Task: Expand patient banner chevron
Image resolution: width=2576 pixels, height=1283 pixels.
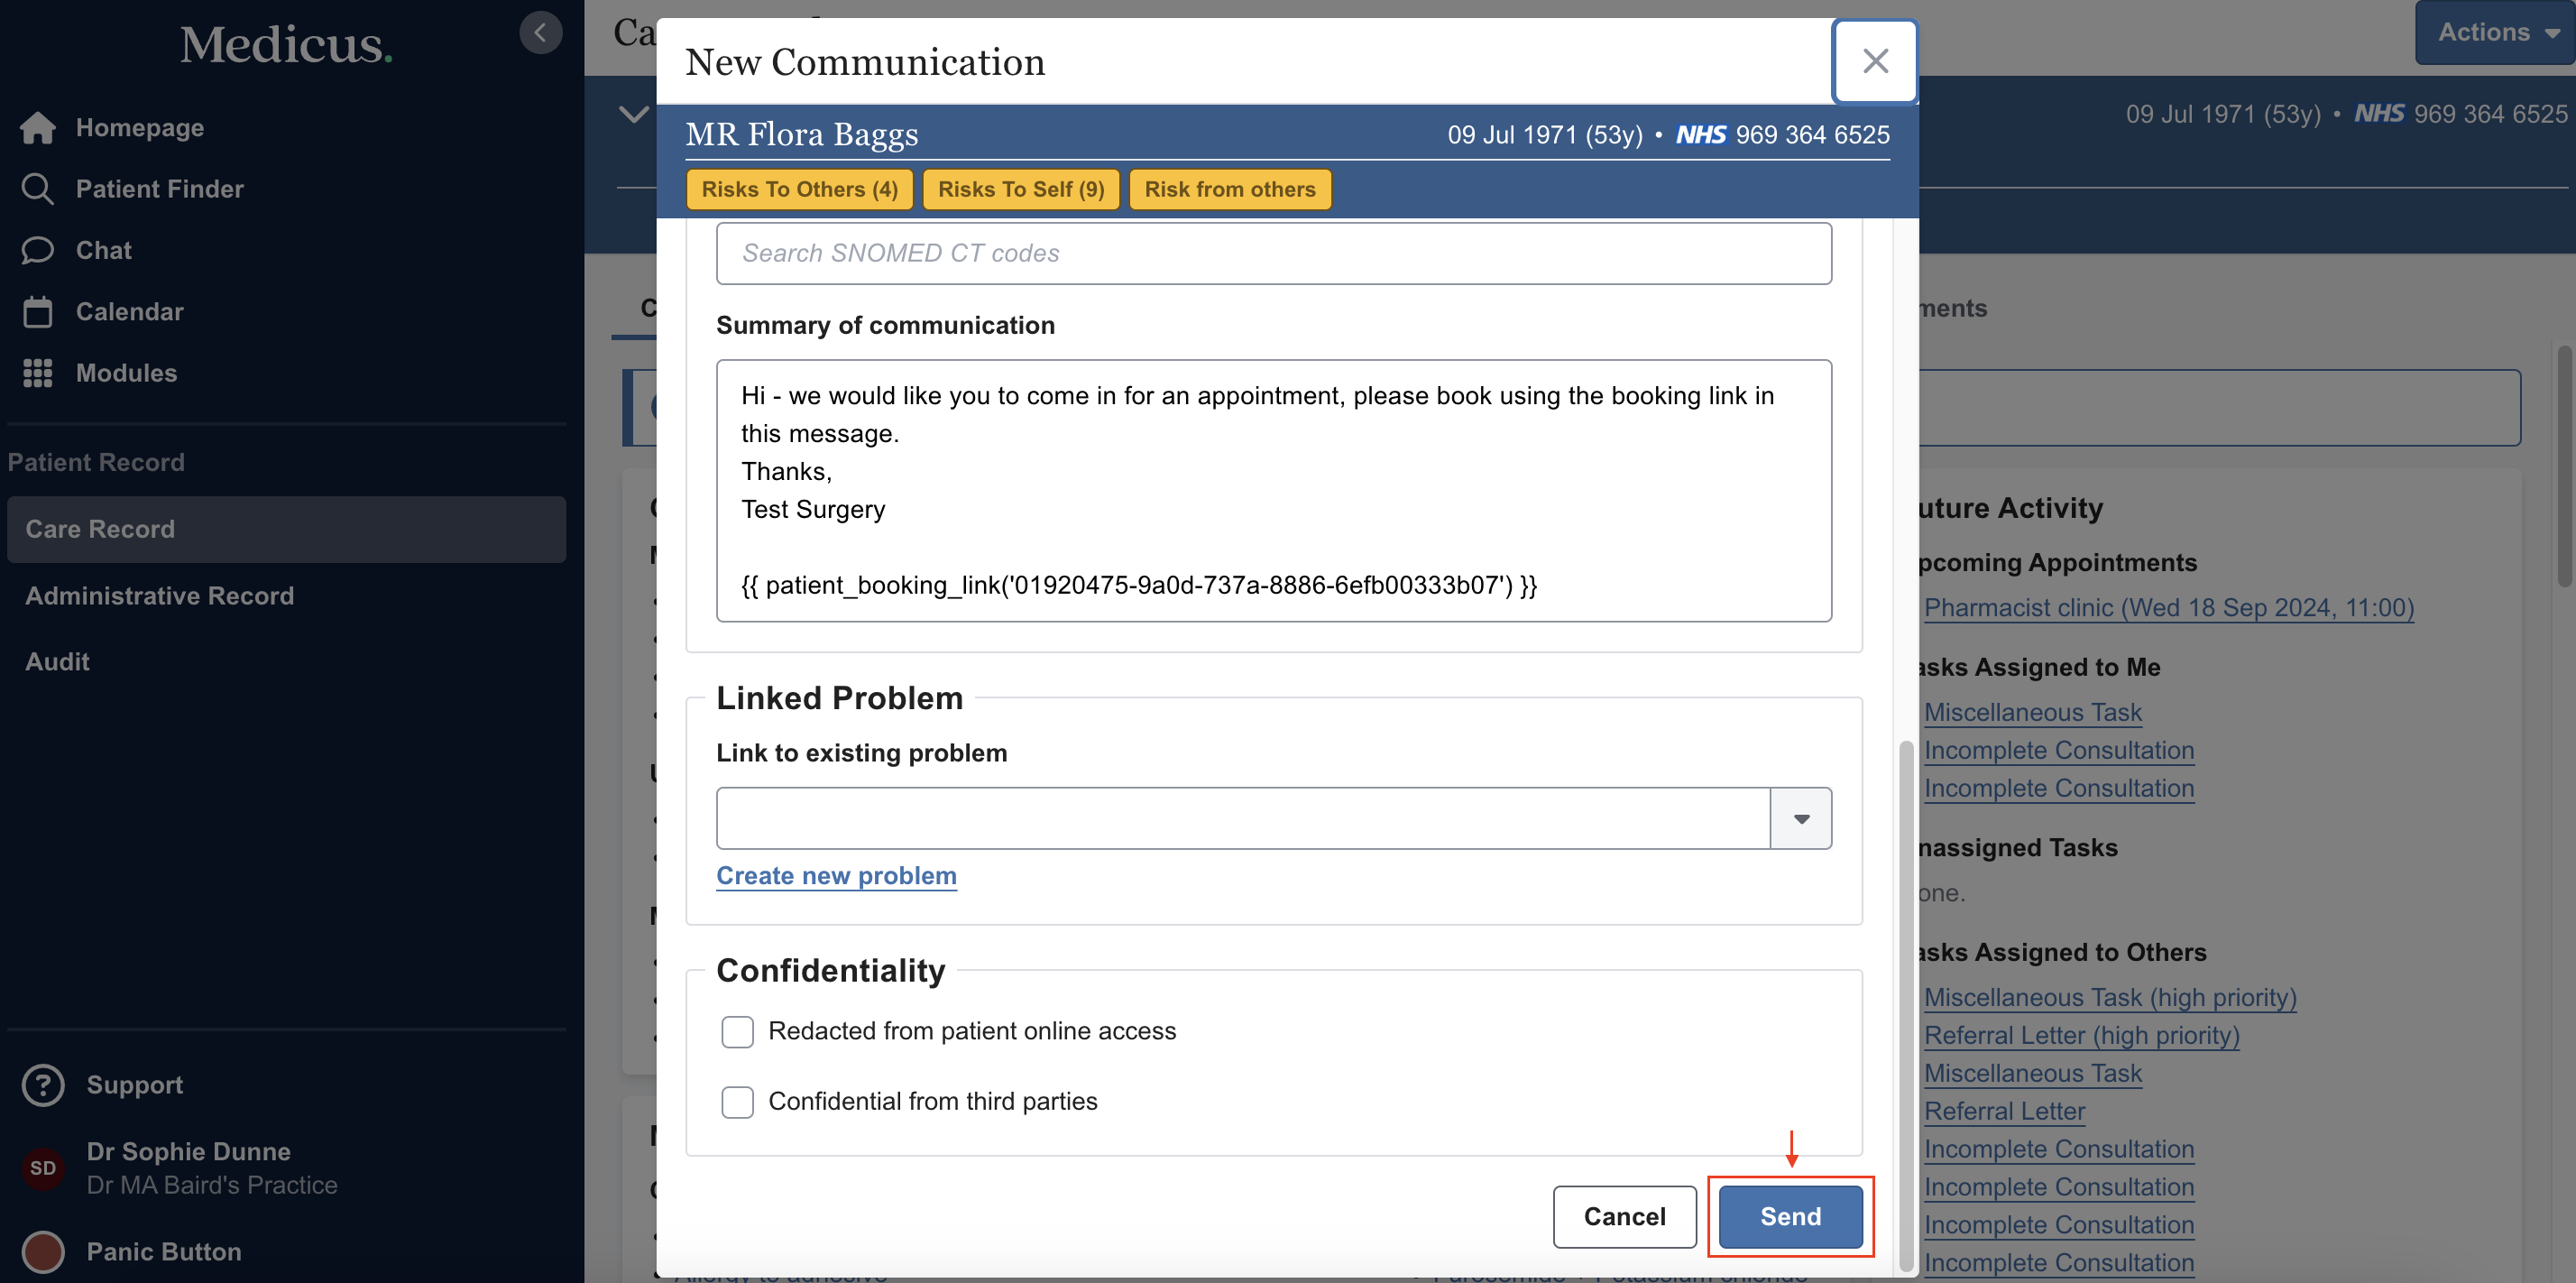Action: tap(633, 114)
